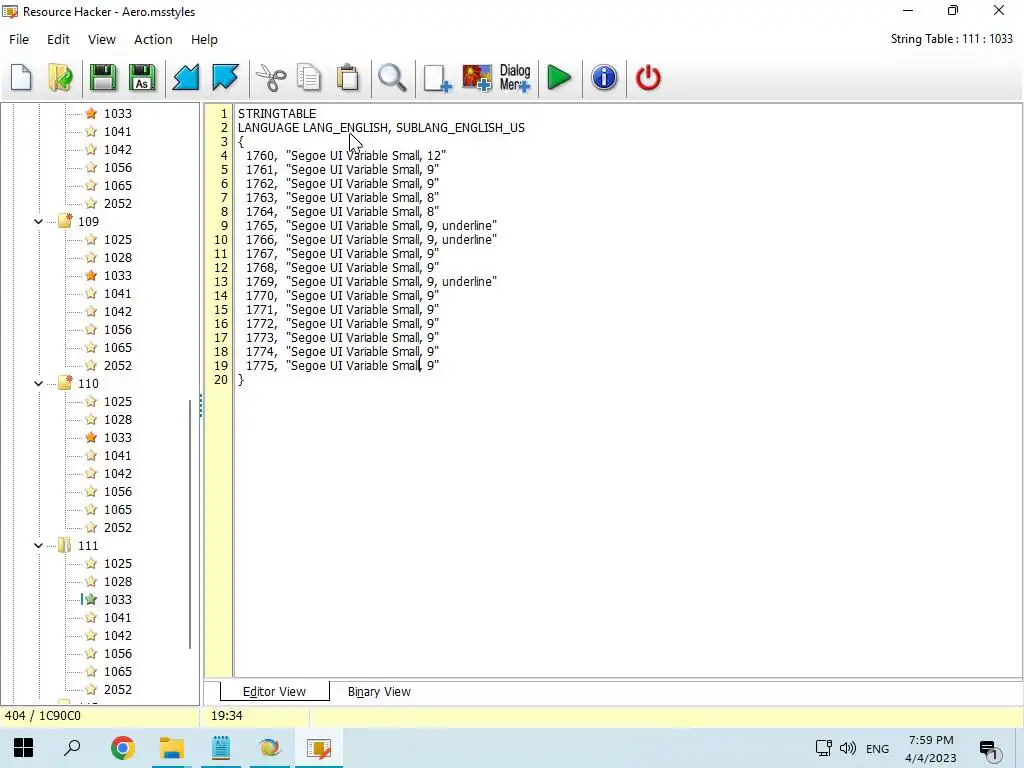Open the Dialog Merge toolbar icon
Viewport: 1024px width, 768px height.
tap(515, 78)
